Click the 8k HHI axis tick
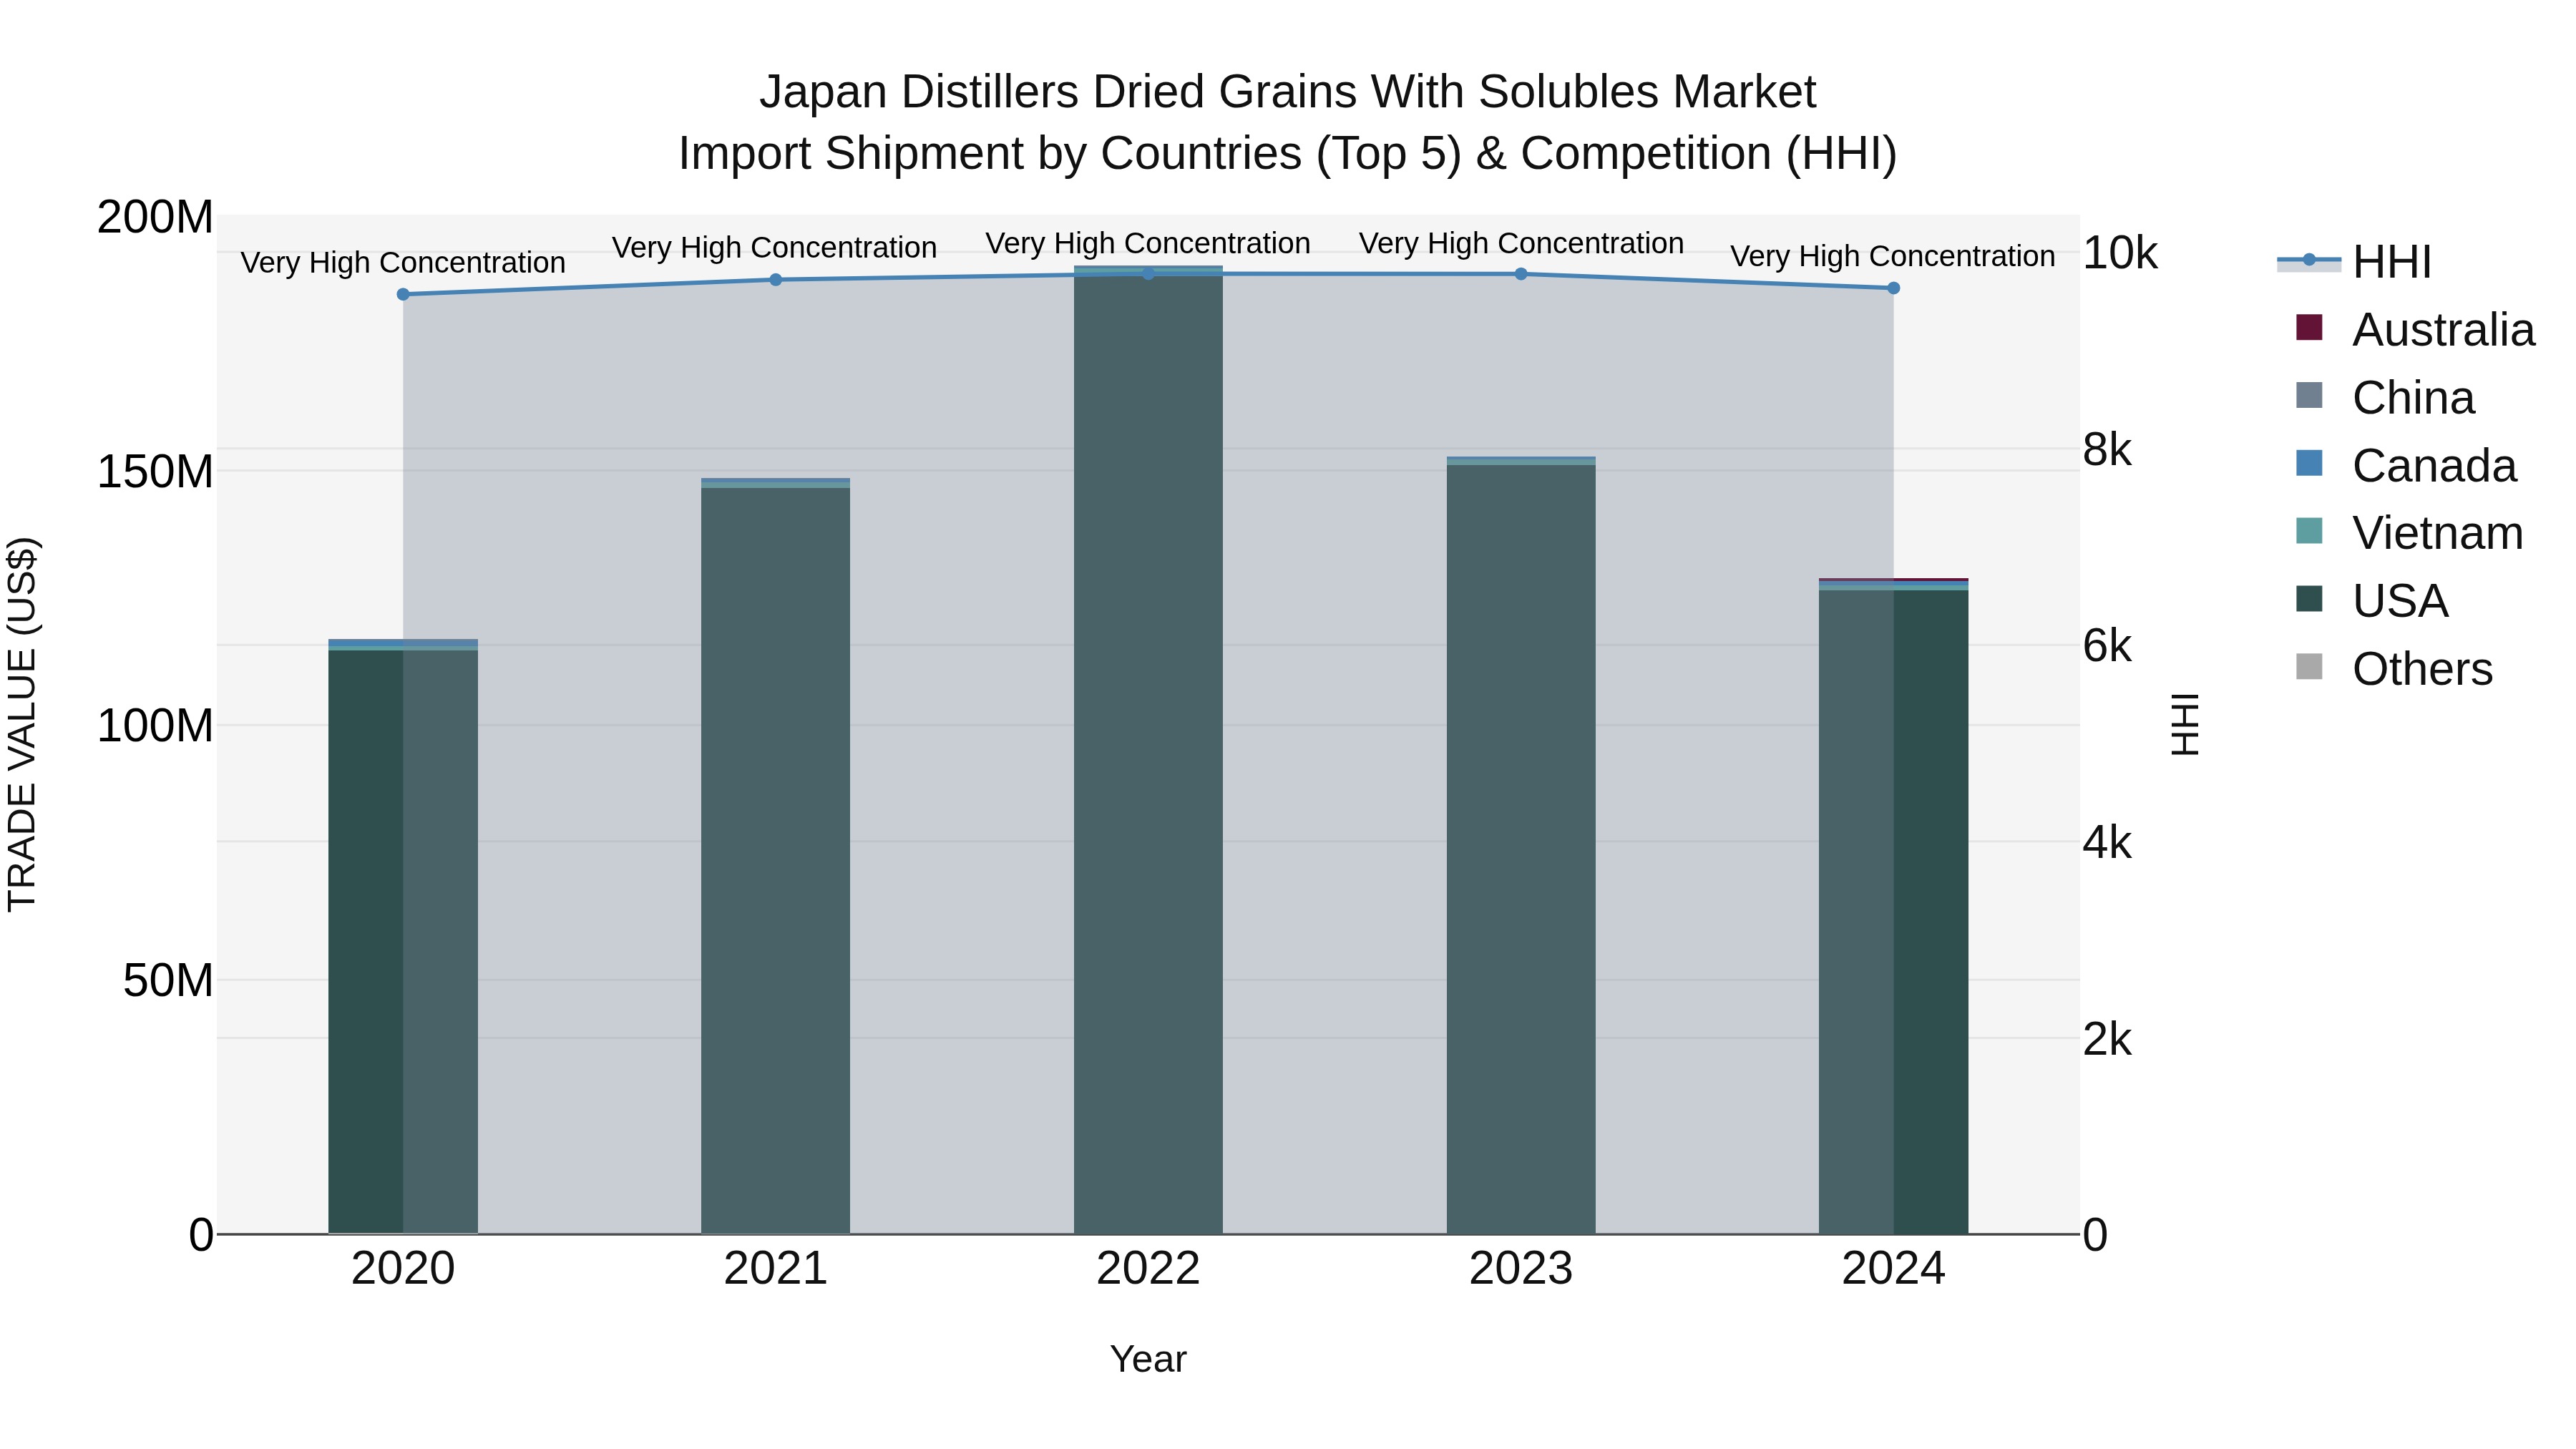 point(2107,450)
